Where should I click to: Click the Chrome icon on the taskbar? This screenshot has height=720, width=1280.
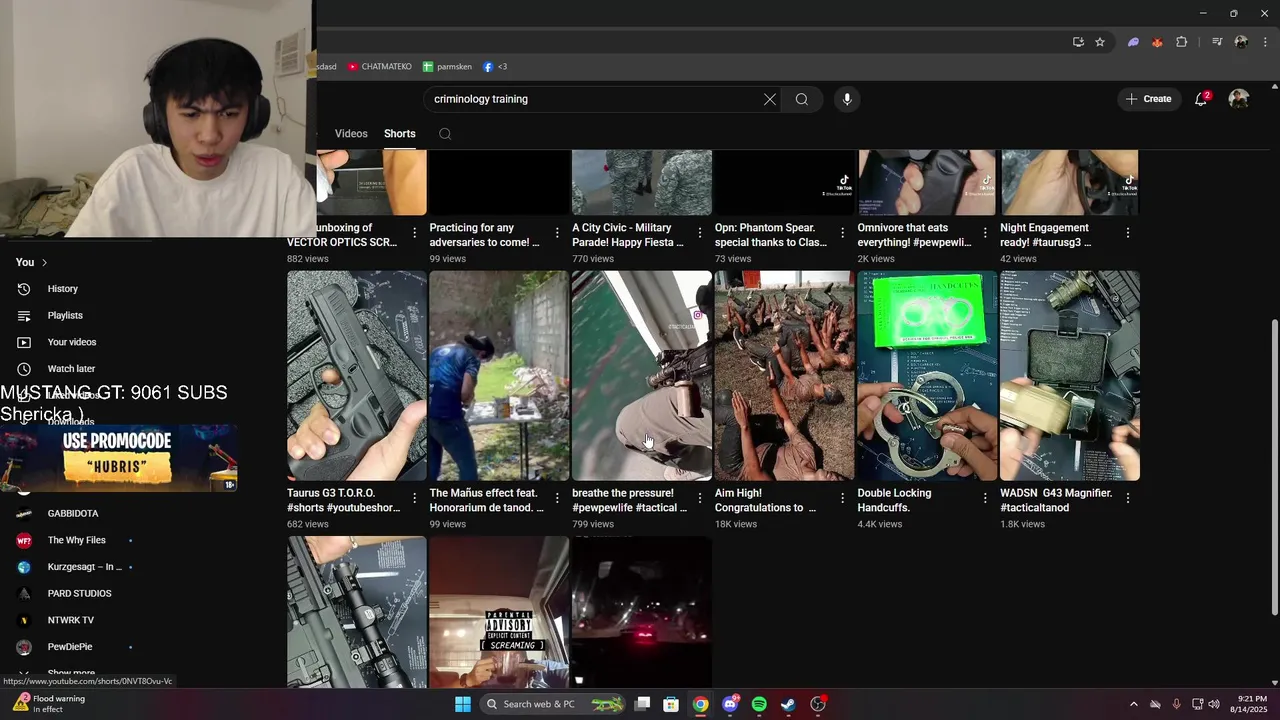[x=701, y=704]
